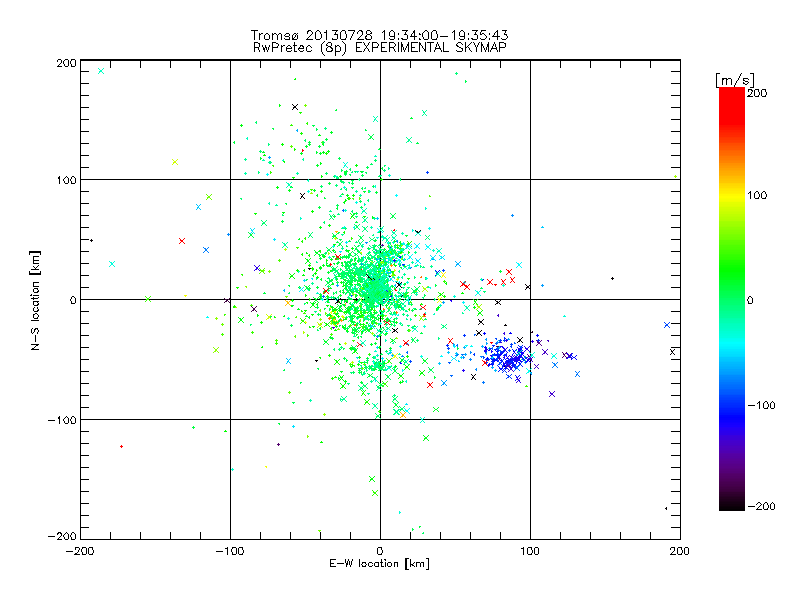Image resolution: width=800 pixels, height=600 pixels.
Task: Click the colorbar tick label '100'
Action: [x=757, y=195]
